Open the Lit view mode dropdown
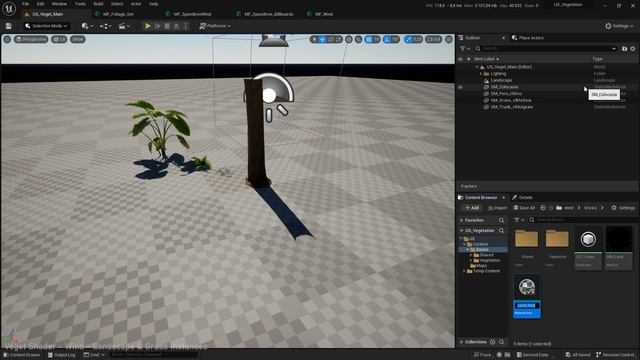The height and width of the screenshot is (360, 640). click(x=60, y=39)
